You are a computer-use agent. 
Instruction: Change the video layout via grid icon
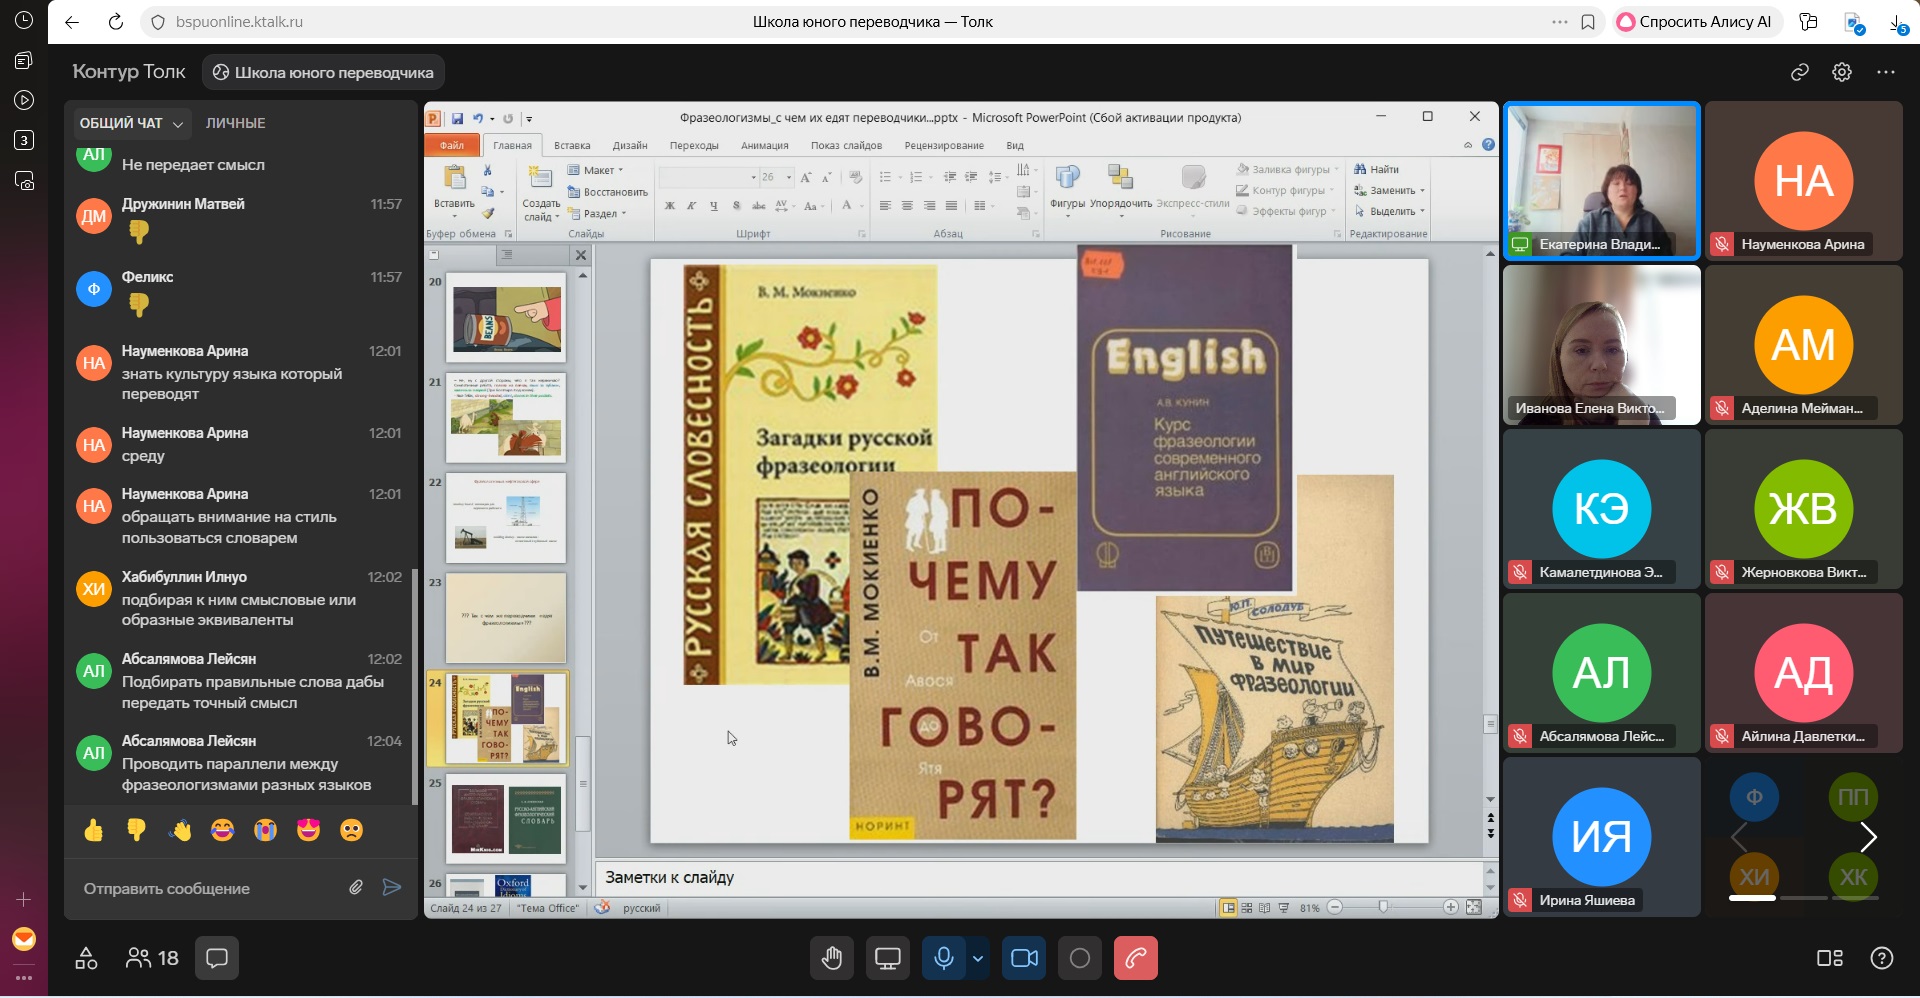pyautogui.click(x=1829, y=958)
